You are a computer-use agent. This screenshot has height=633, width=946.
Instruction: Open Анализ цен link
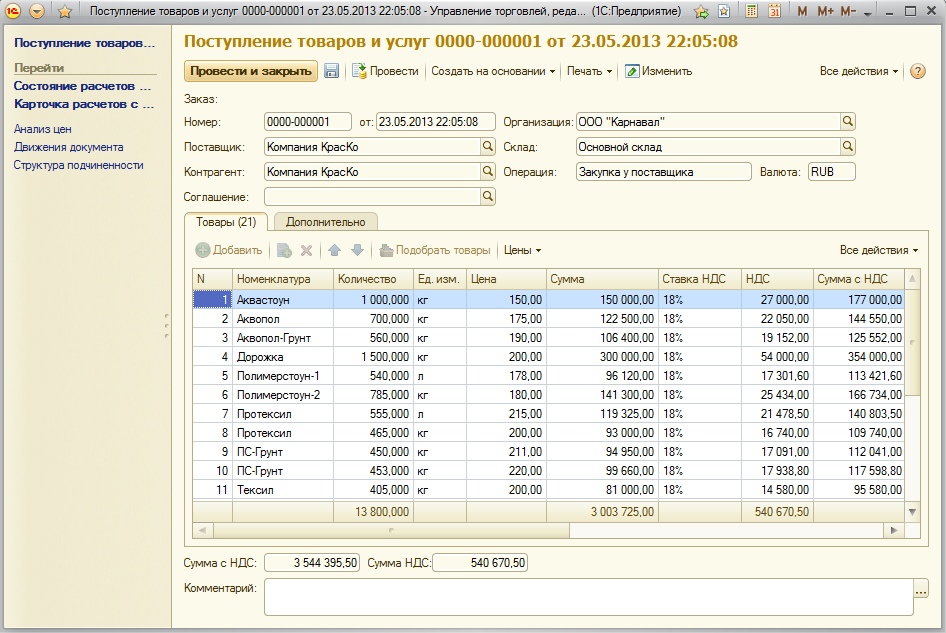tap(43, 129)
